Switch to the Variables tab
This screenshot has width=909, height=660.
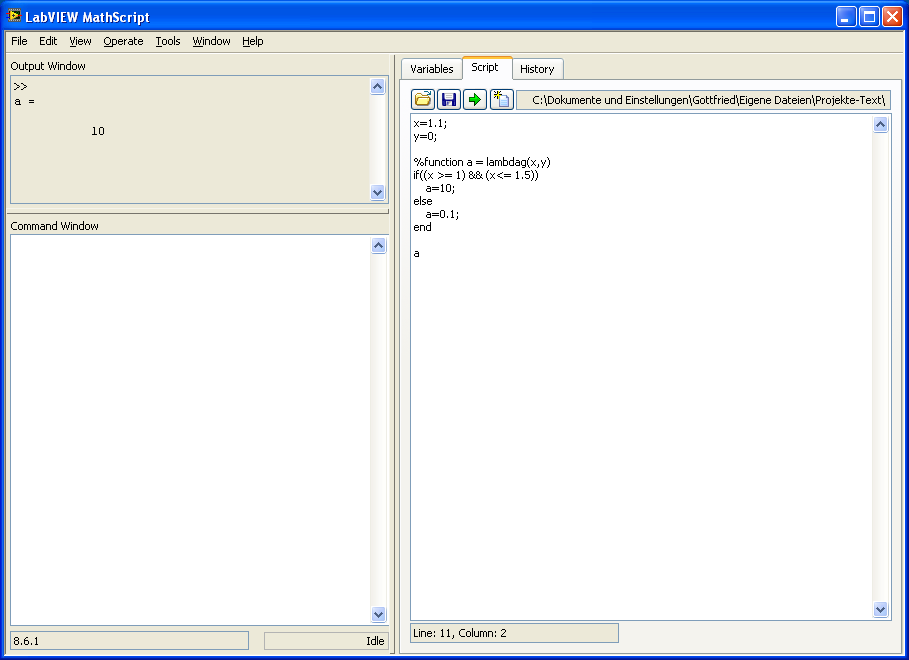point(432,69)
